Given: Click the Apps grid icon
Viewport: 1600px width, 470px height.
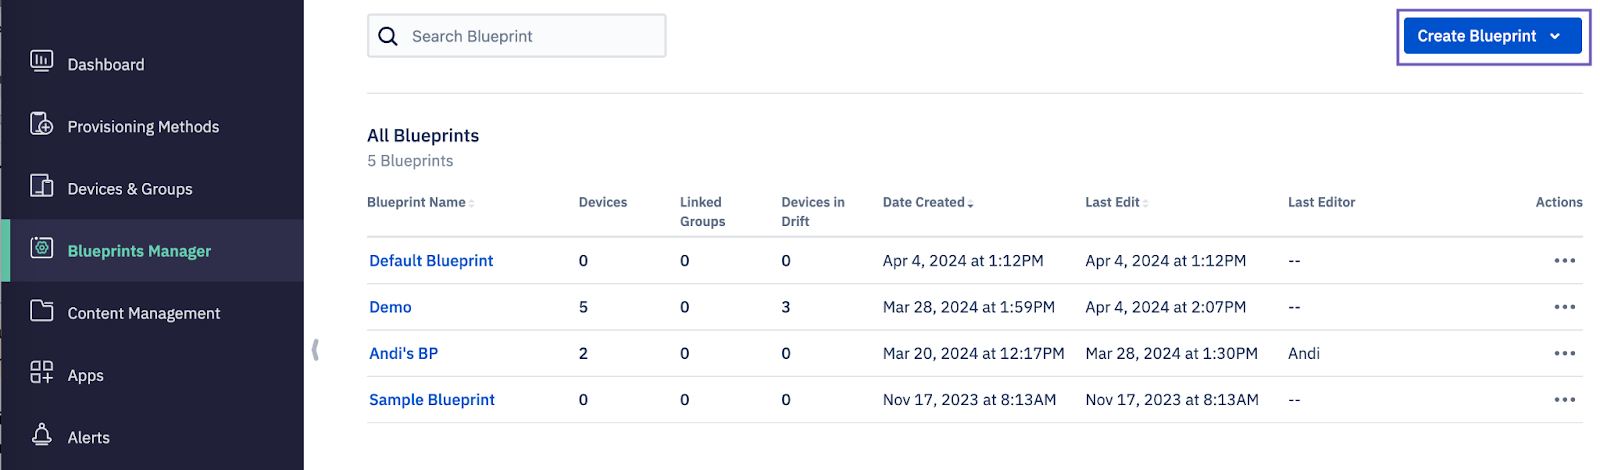Looking at the screenshot, I should pos(41,373).
